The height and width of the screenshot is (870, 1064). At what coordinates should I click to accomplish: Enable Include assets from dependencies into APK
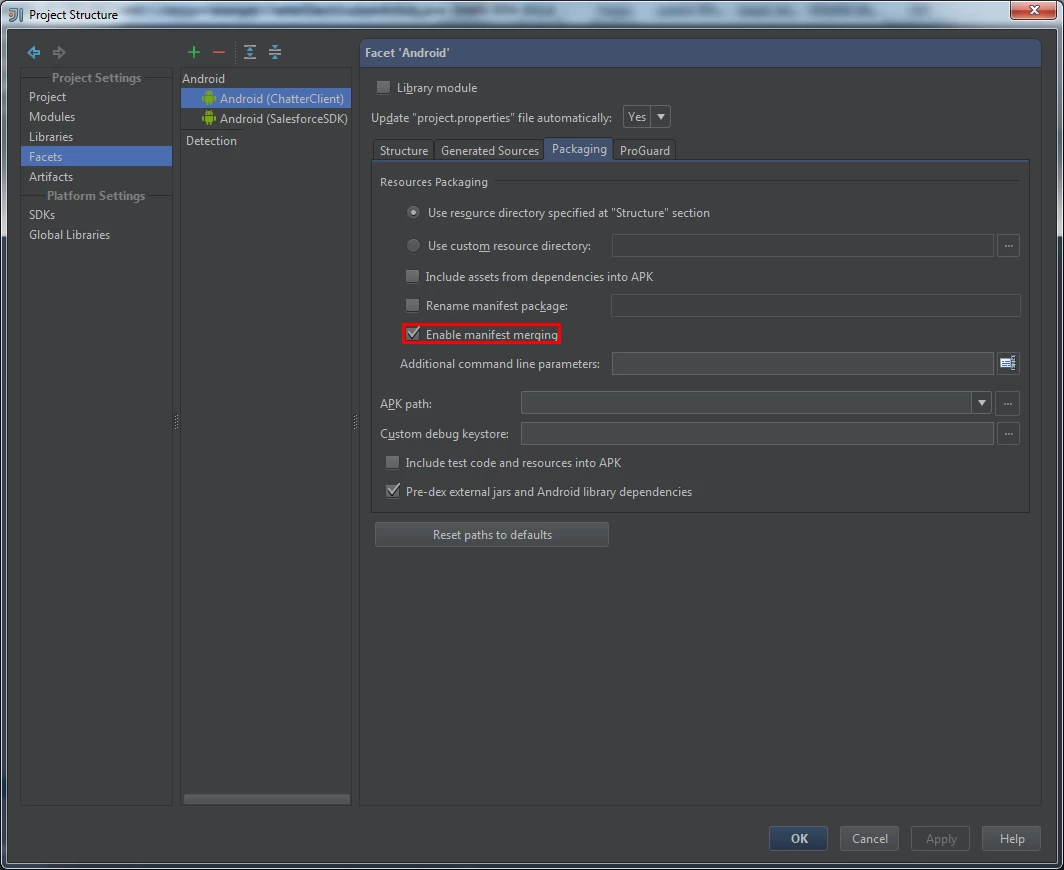coord(412,276)
